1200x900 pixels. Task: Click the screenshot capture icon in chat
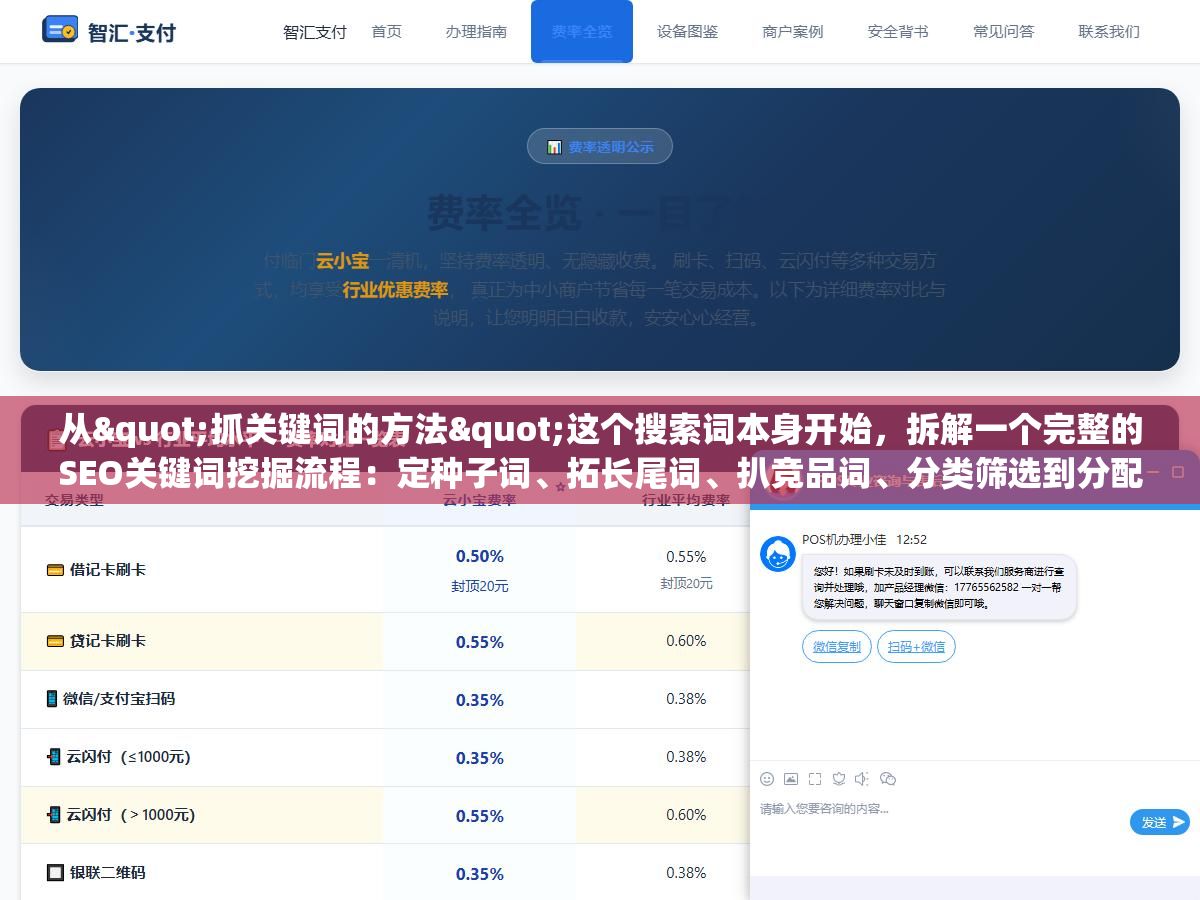point(815,779)
